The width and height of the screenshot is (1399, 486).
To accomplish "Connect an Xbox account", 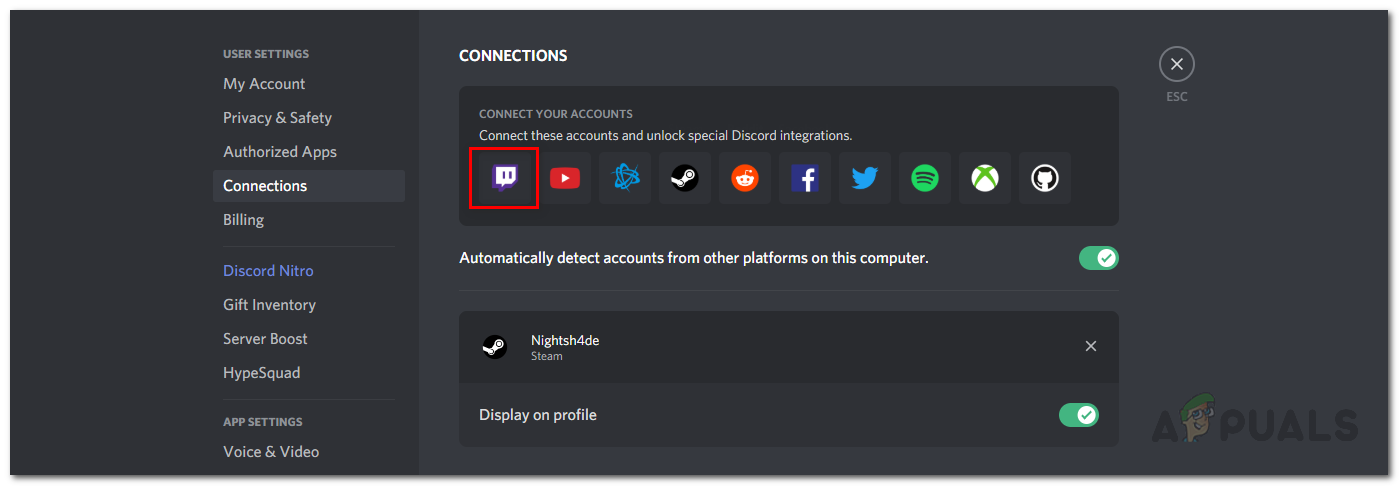I will 985,178.
